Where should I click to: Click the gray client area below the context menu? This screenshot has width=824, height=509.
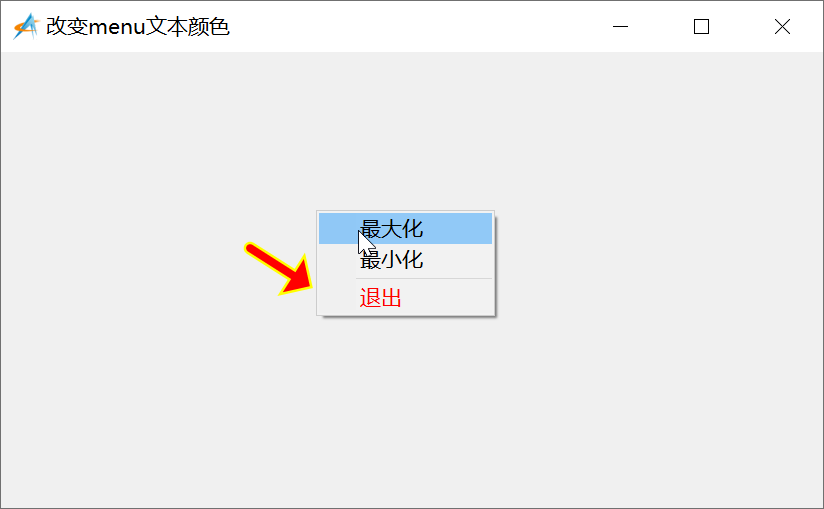(405, 410)
